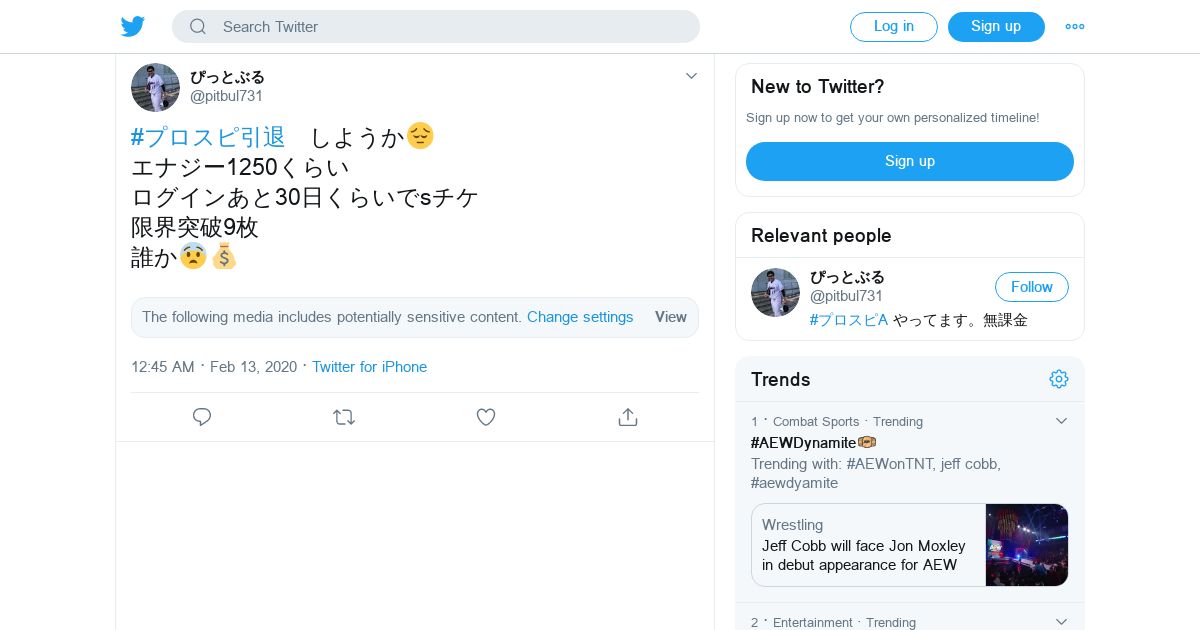View the sensitive media content
Image resolution: width=1200 pixels, height=630 pixels.
click(x=670, y=317)
